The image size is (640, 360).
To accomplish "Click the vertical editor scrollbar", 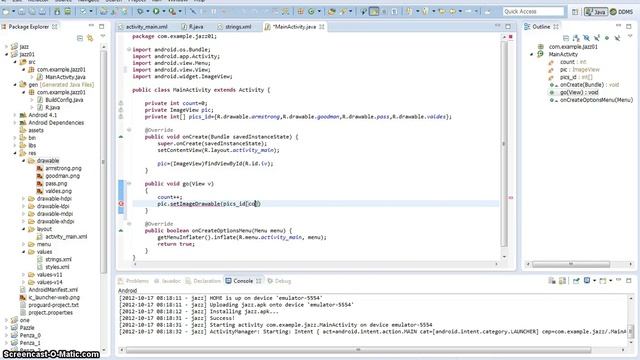I will click(x=504, y=143).
